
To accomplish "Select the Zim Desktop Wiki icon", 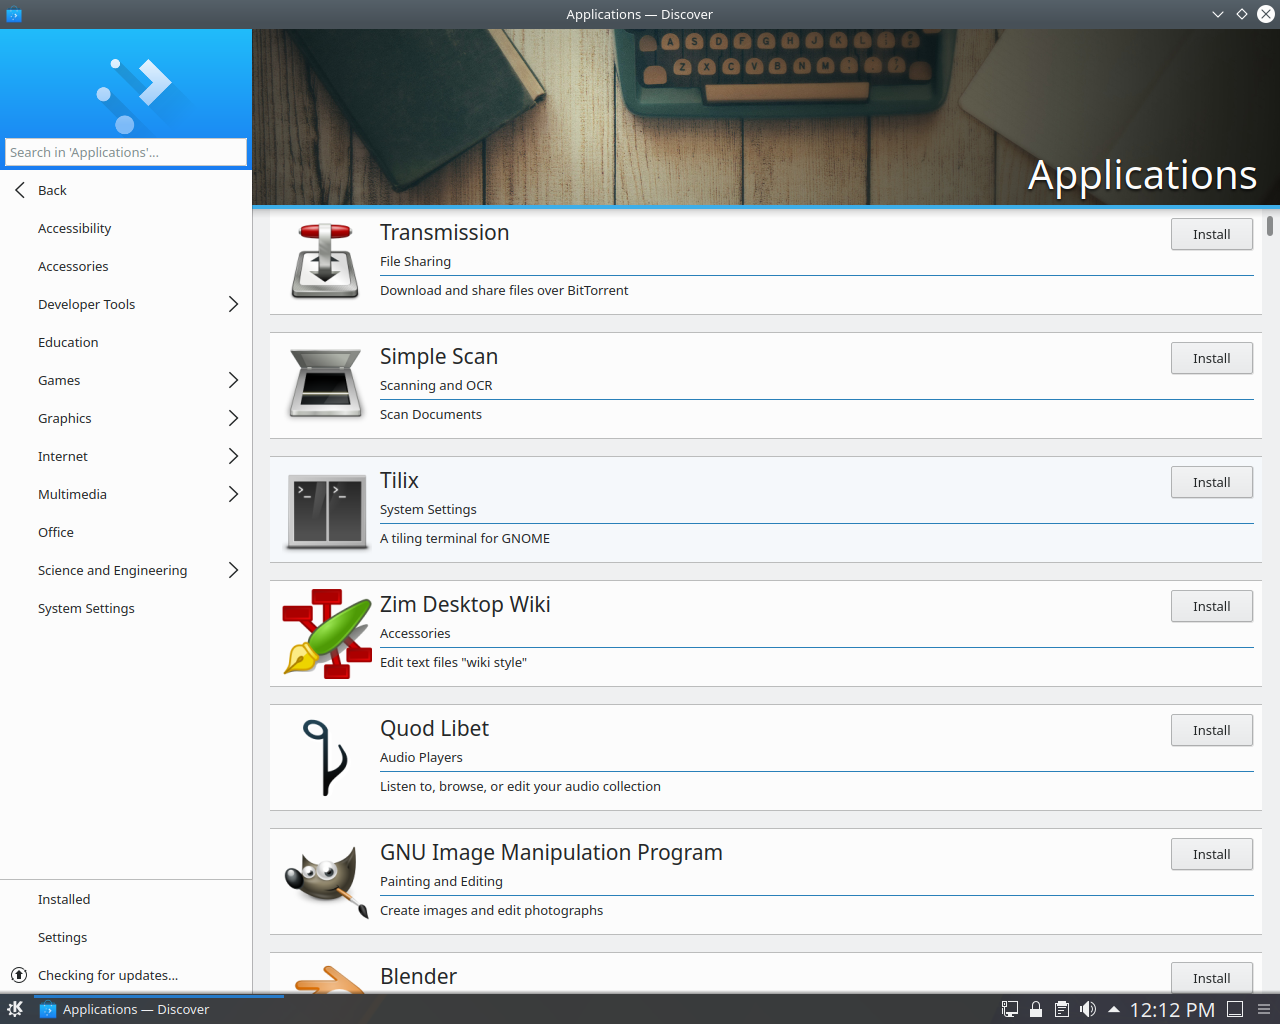I will pos(327,634).
